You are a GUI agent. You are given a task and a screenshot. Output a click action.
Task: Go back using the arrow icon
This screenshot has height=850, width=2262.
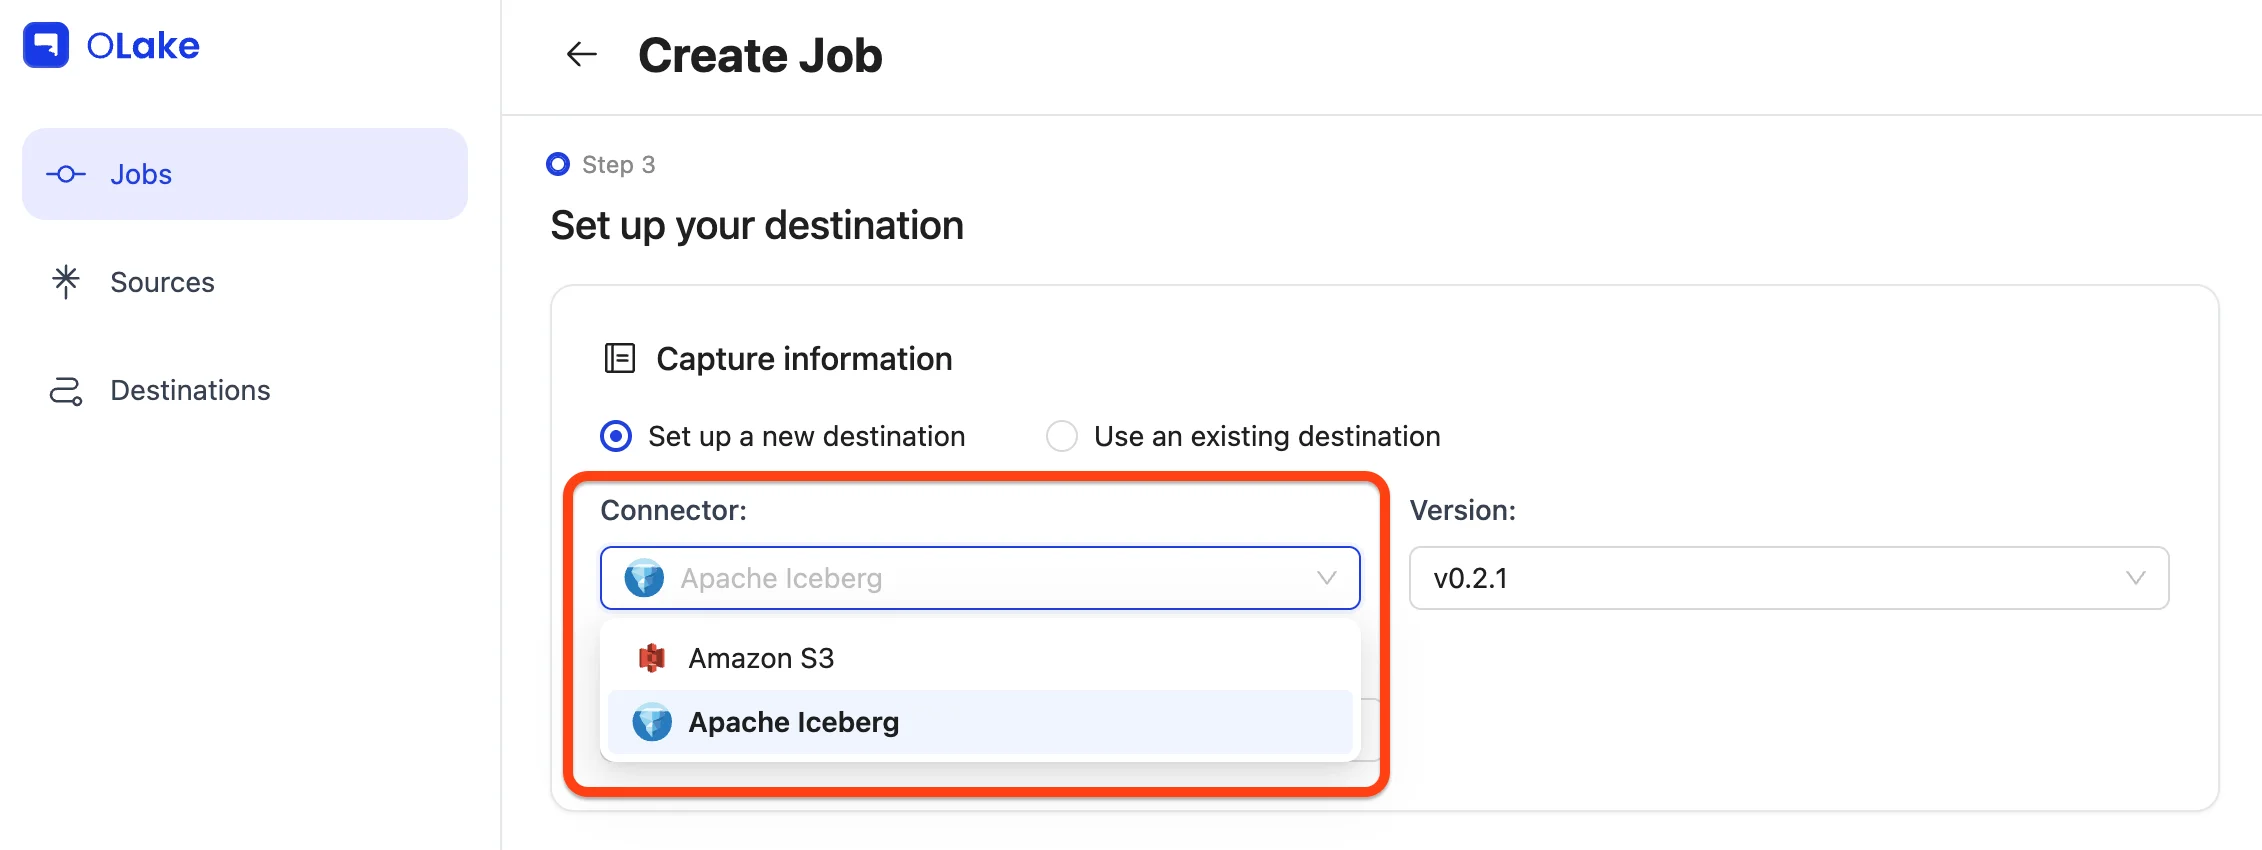(x=581, y=54)
